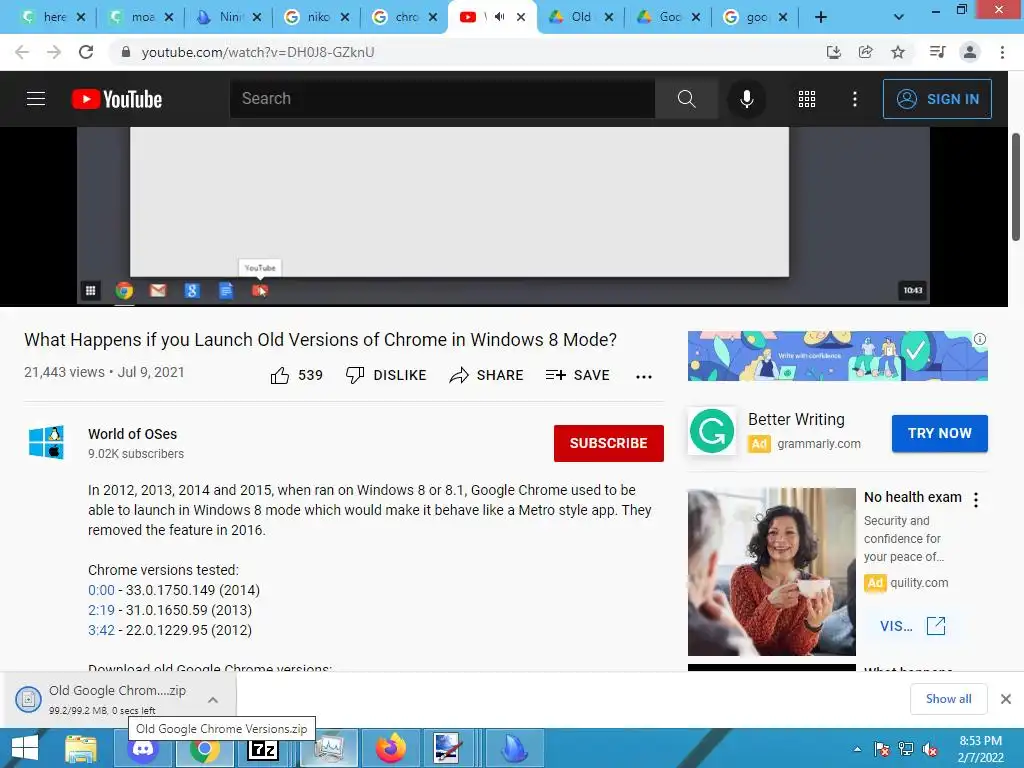The width and height of the screenshot is (1024, 768).
Task: Start voice search with the microphone
Action: point(746,99)
